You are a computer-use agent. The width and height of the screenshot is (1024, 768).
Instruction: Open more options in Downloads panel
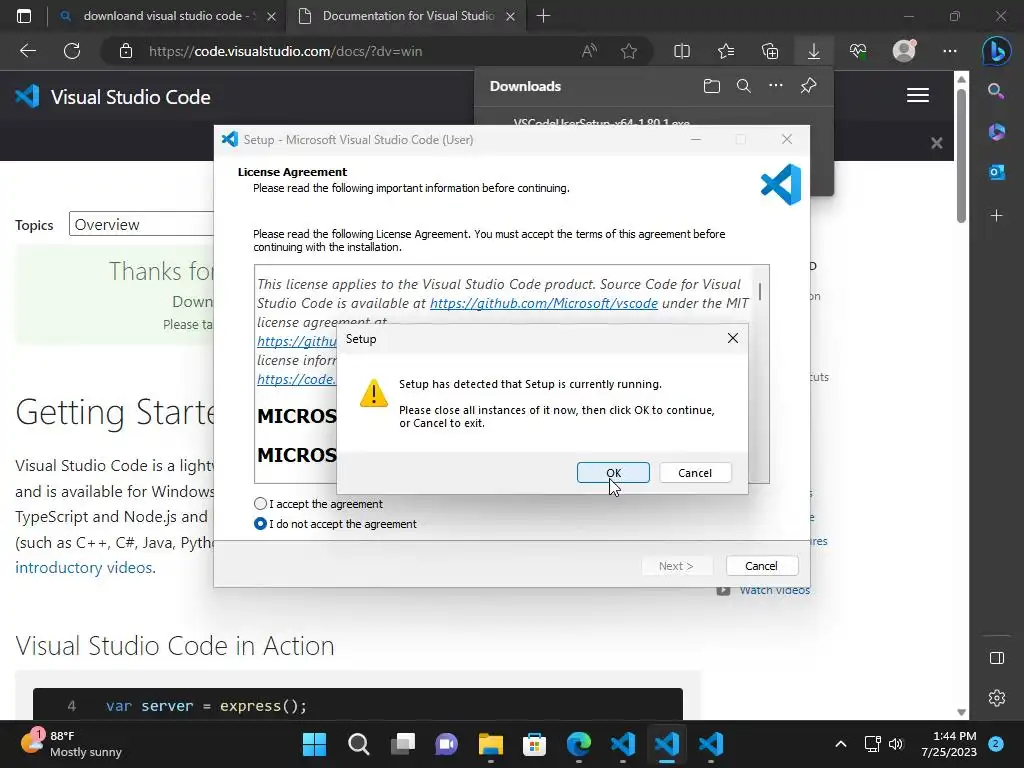[x=776, y=86]
